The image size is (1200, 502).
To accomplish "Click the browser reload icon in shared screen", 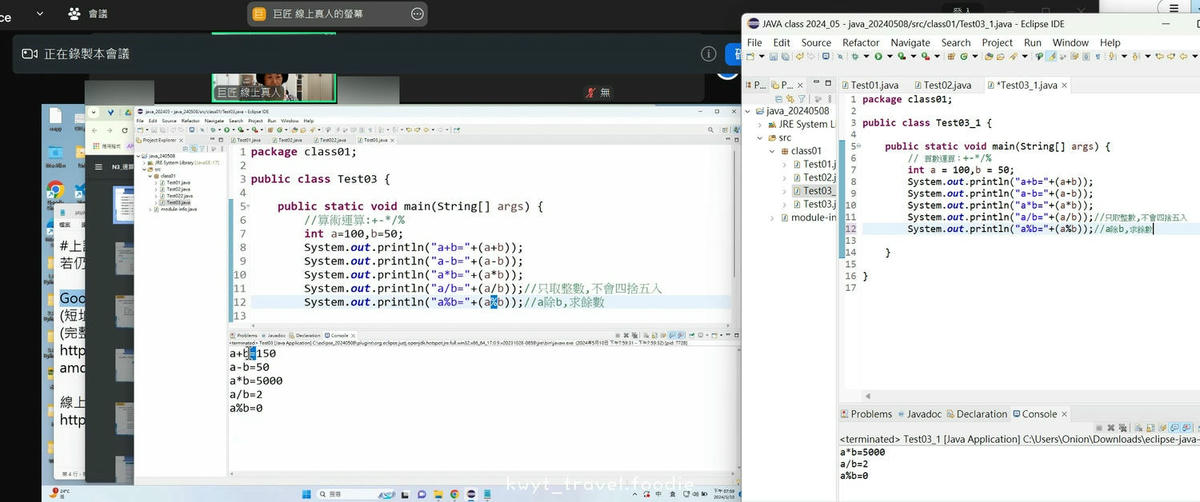I will 125,130.
